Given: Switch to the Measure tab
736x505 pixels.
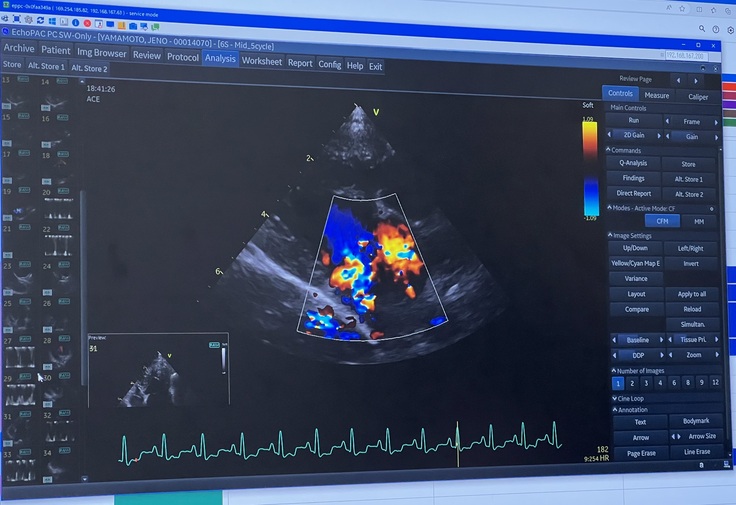Looking at the screenshot, I should [x=657, y=96].
